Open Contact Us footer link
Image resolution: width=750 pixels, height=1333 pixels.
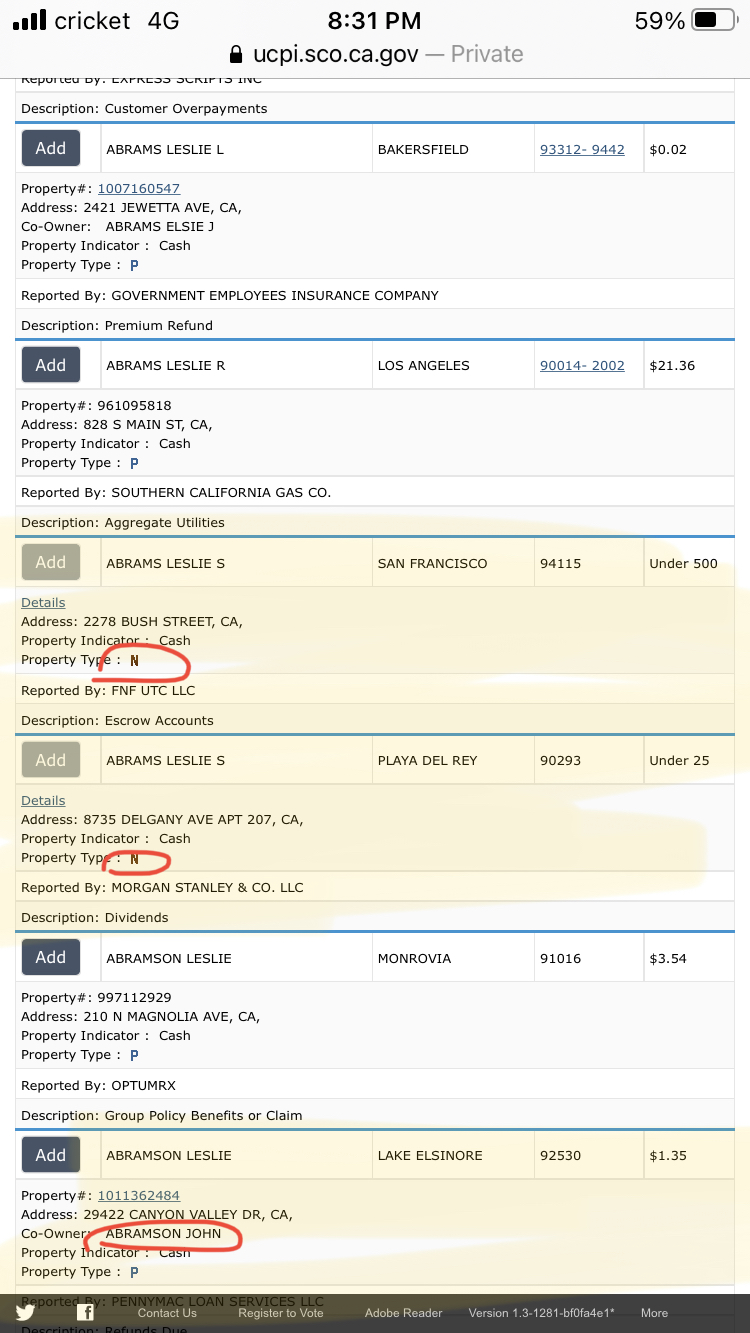coord(167,1313)
